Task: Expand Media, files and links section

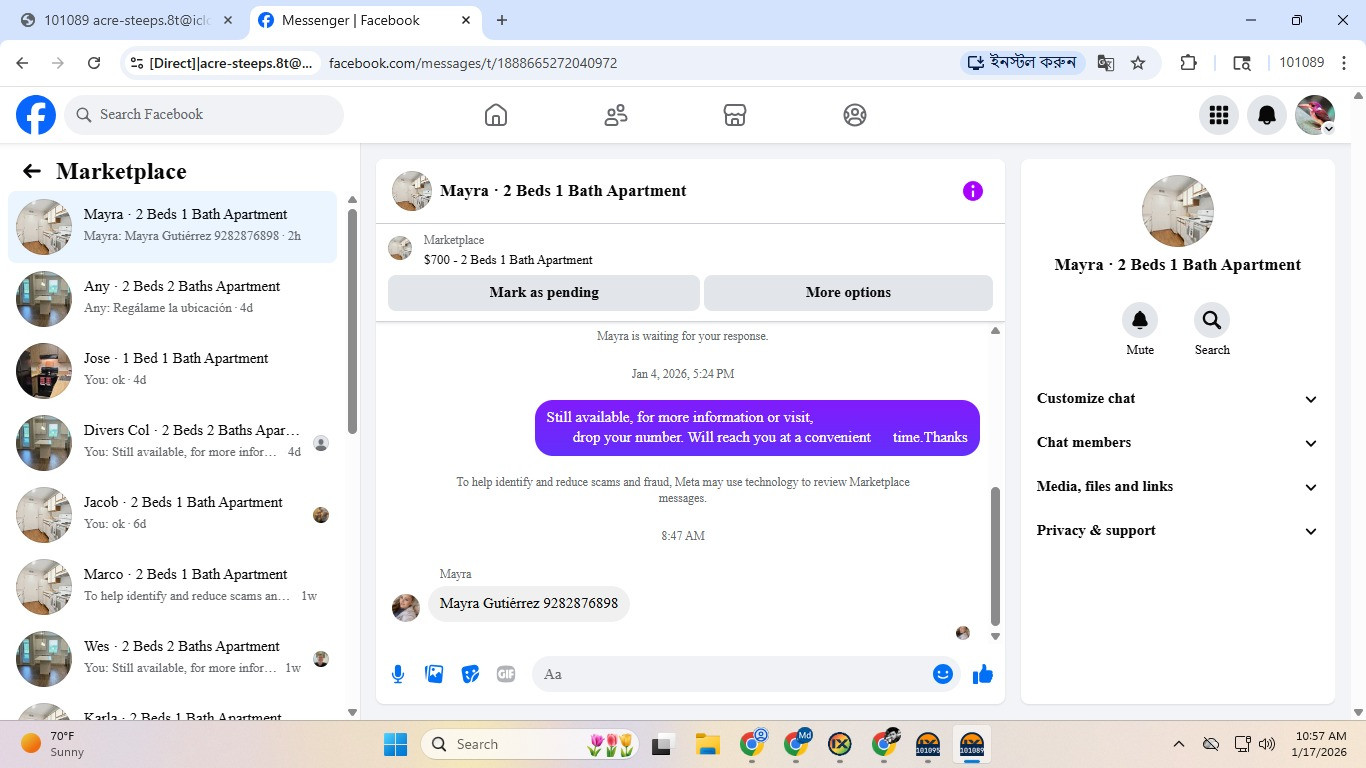Action: 1178,487
